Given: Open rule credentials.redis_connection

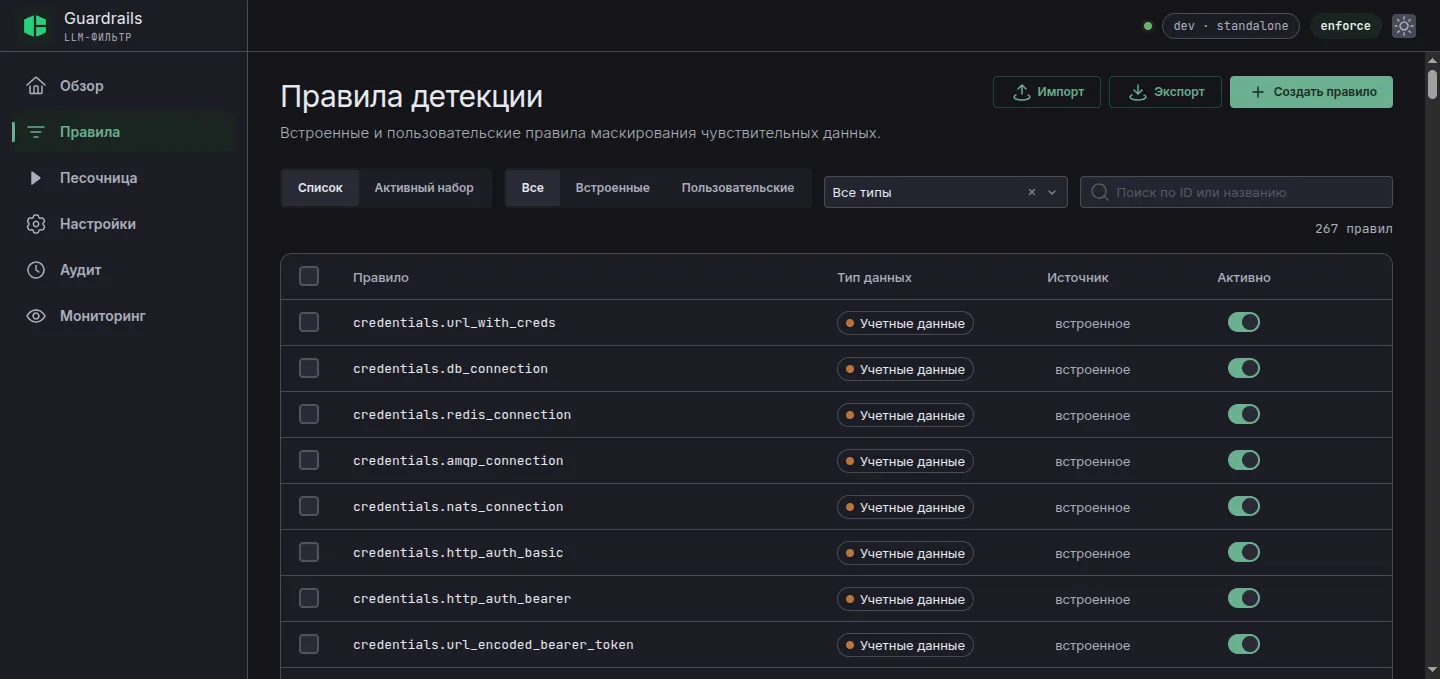Looking at the screenshot, I should 462,415.
